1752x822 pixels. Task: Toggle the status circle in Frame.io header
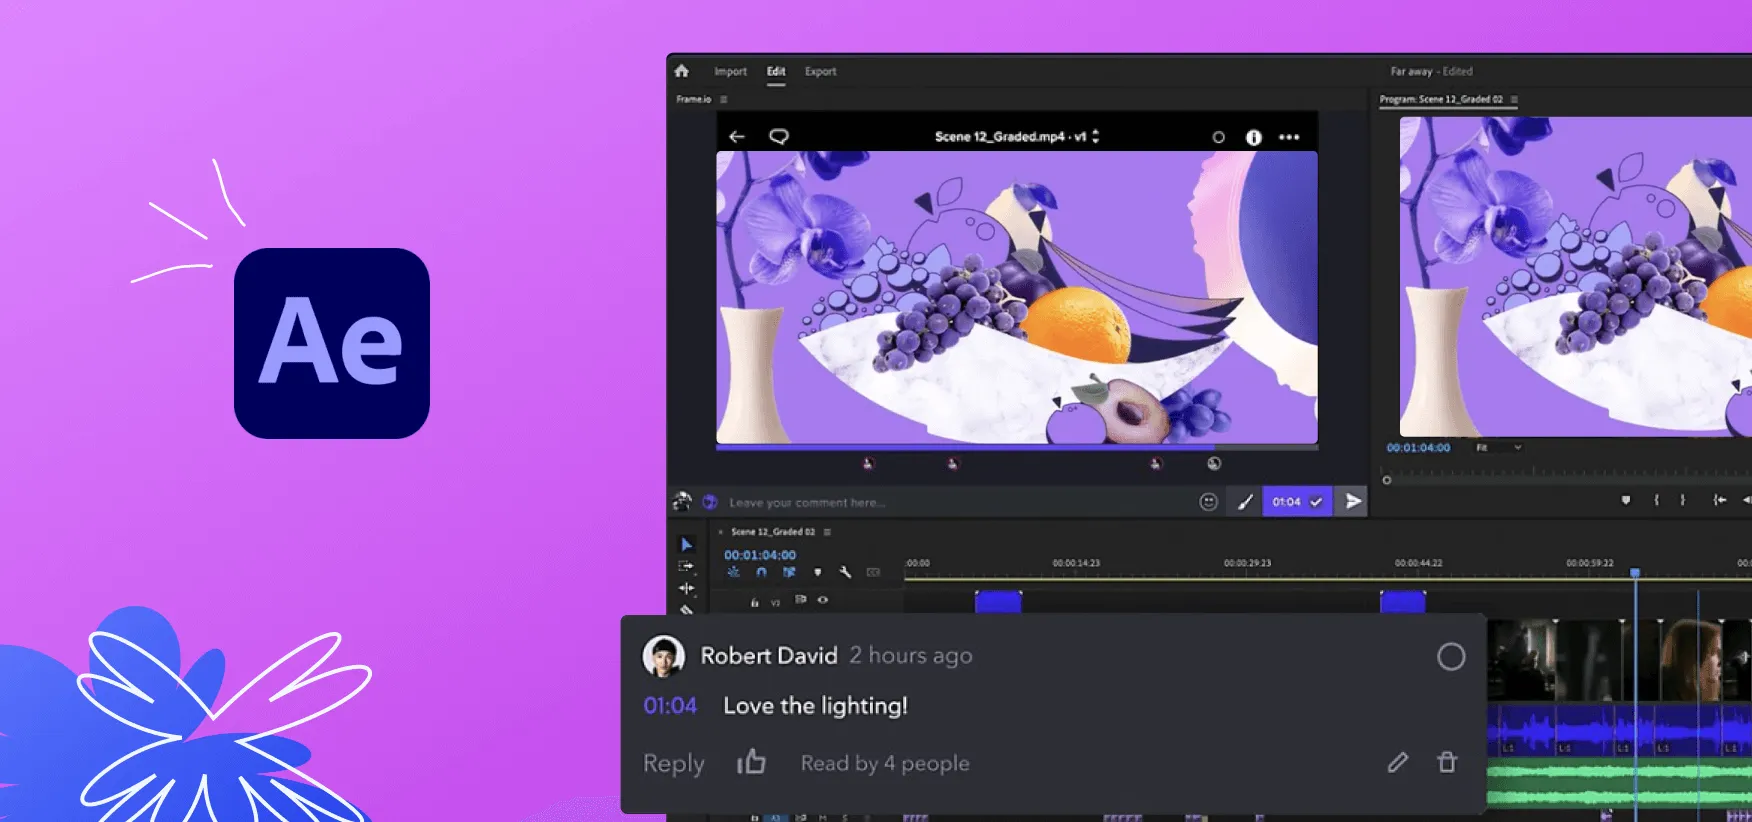pyautogui.click(x=1218, y=138)
